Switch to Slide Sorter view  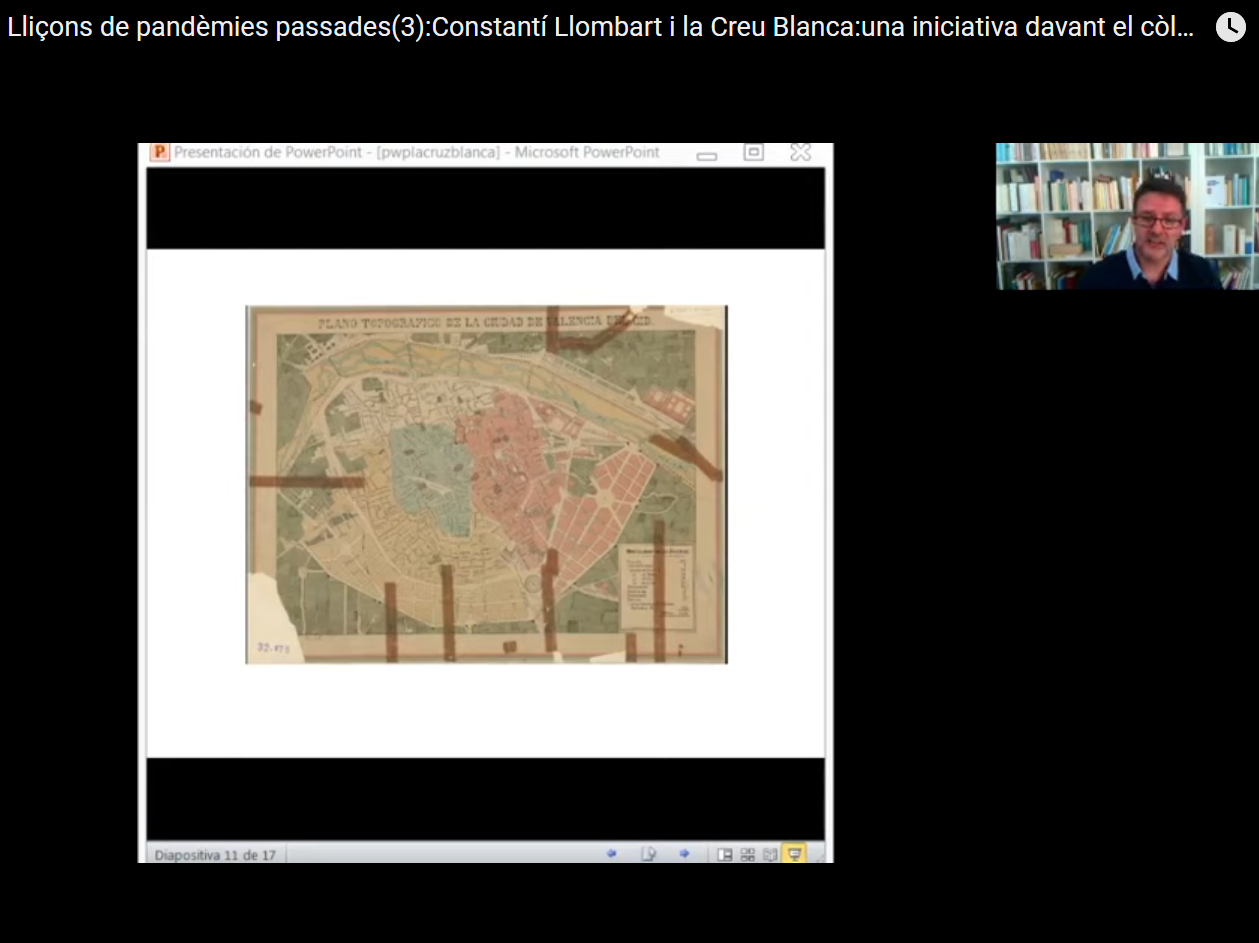747,855
